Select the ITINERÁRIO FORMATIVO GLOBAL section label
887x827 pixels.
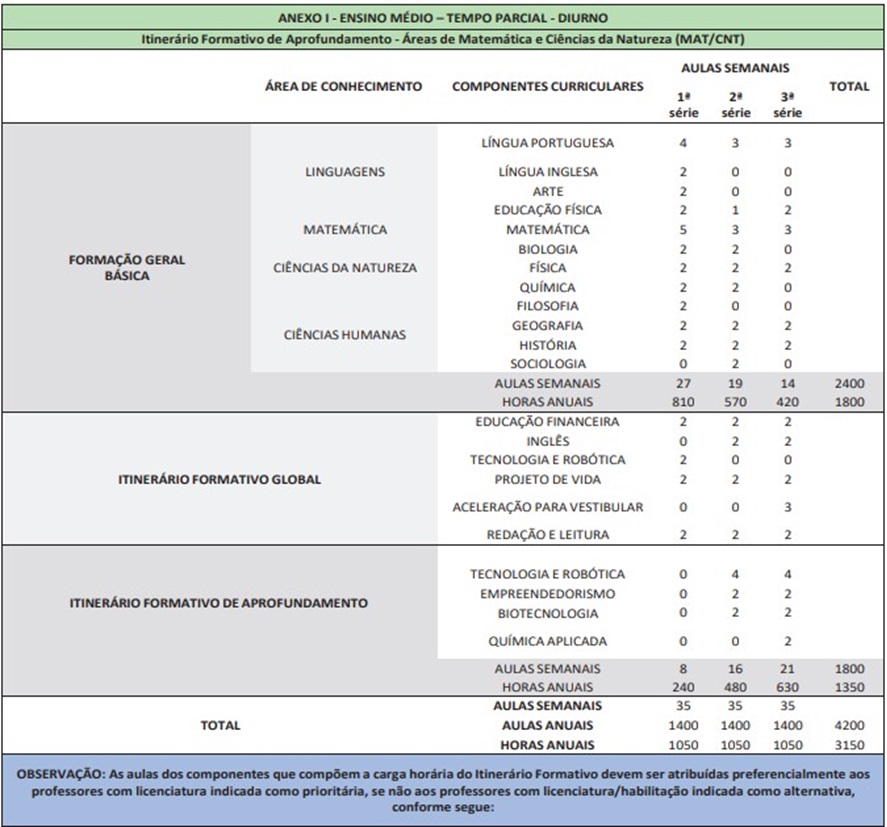(x=219, y=479)
